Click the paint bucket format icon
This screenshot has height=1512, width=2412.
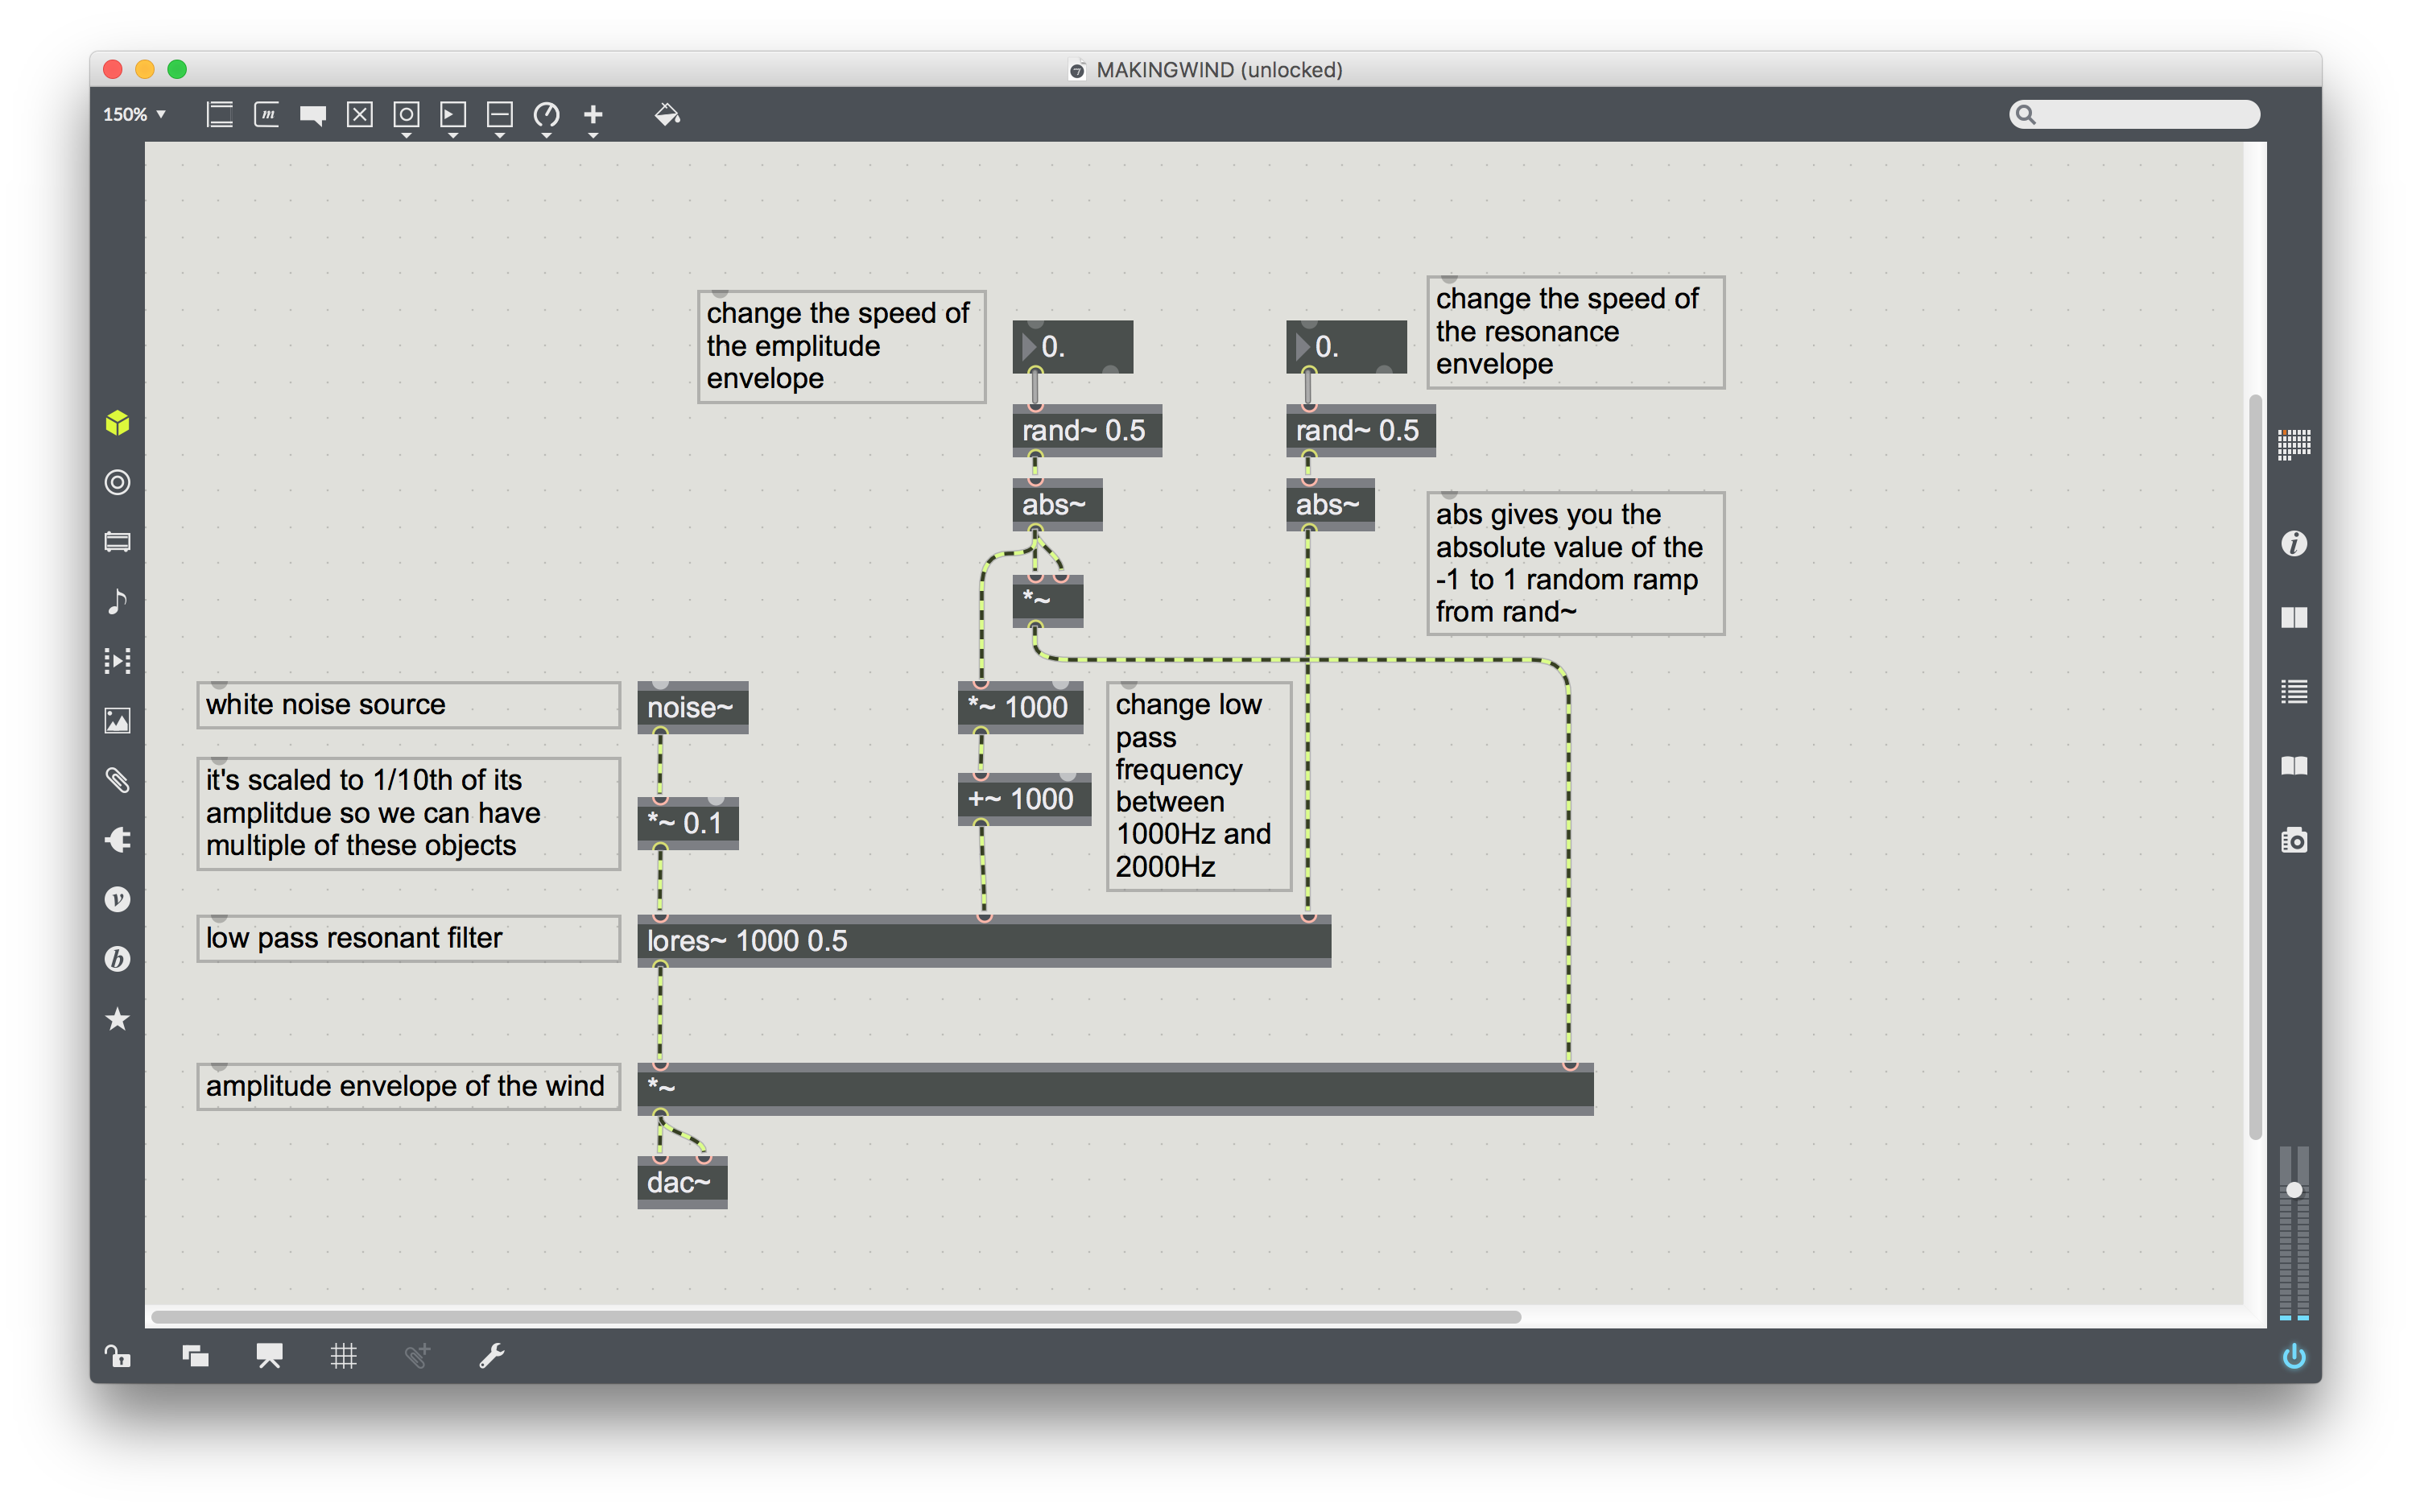tap(667, 115)
